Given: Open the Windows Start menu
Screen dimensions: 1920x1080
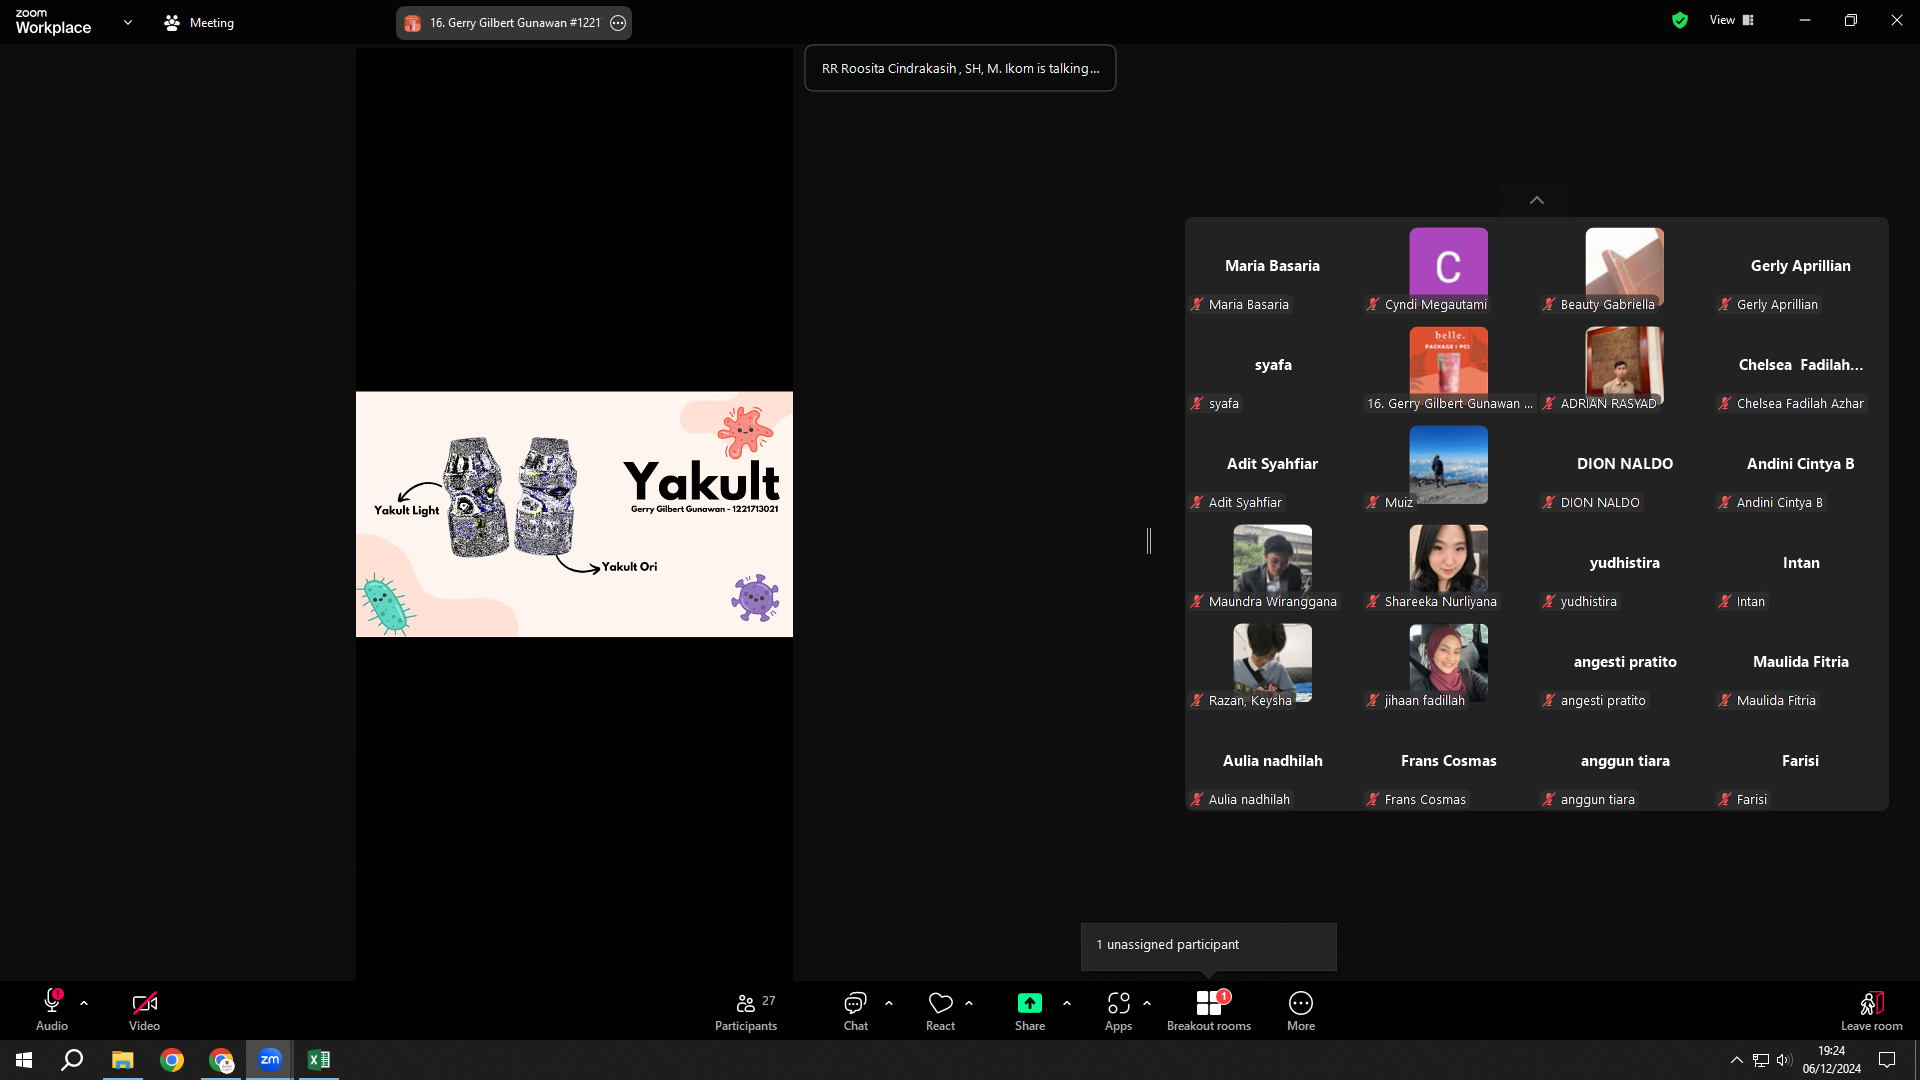Looking at the screenshot, I should click(x=24, y=1060).
